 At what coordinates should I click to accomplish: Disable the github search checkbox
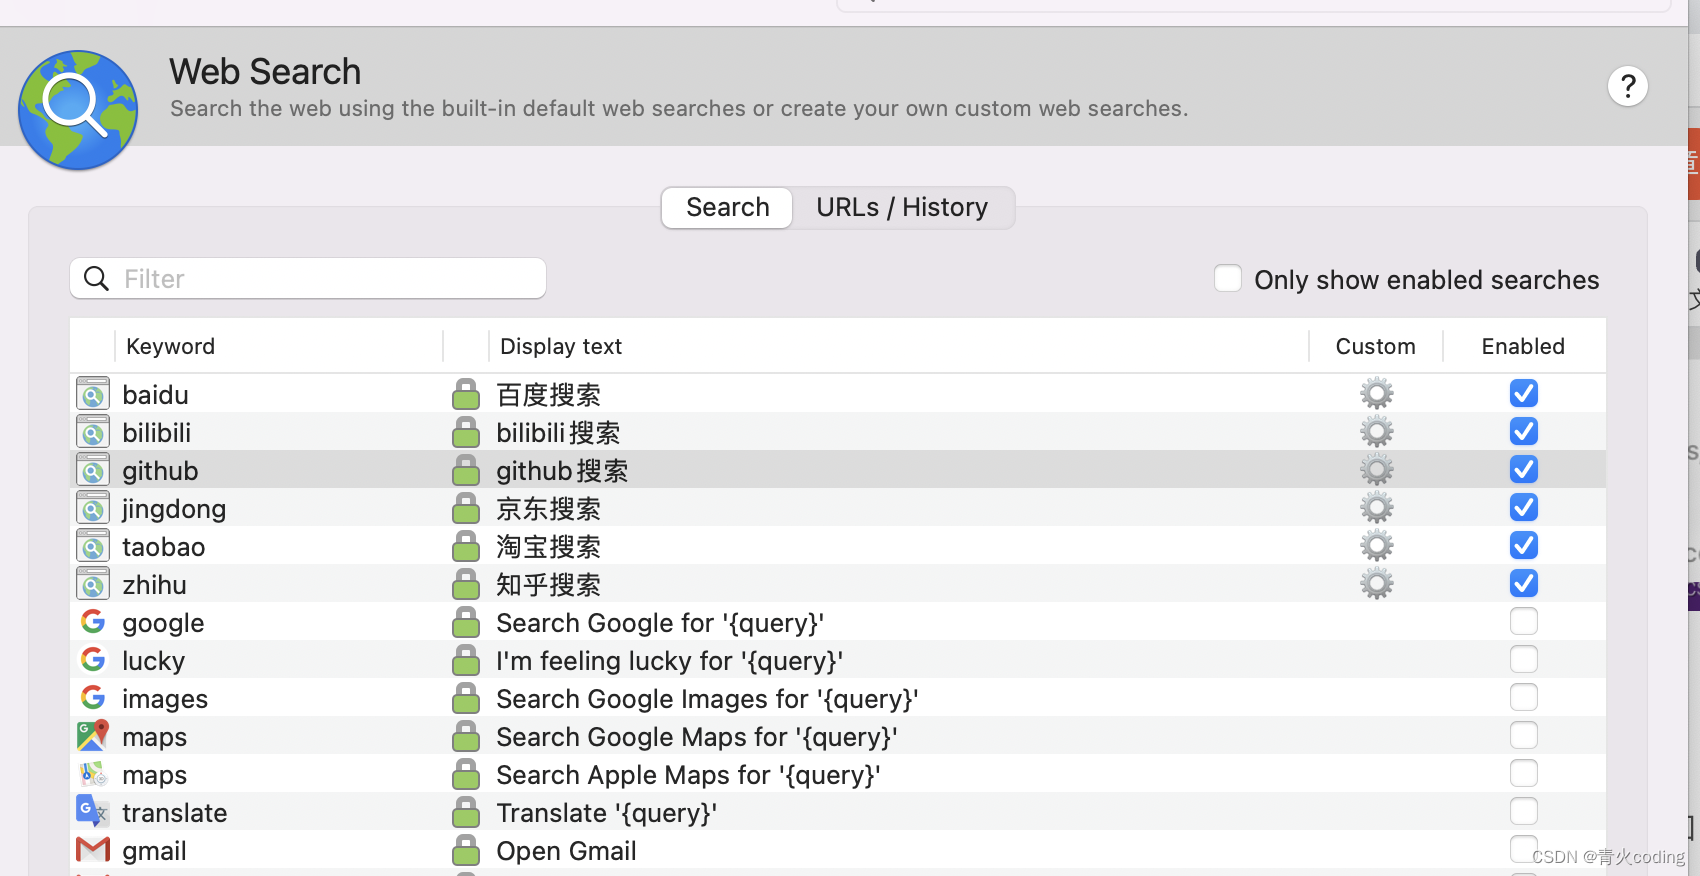coord(1524,469)
